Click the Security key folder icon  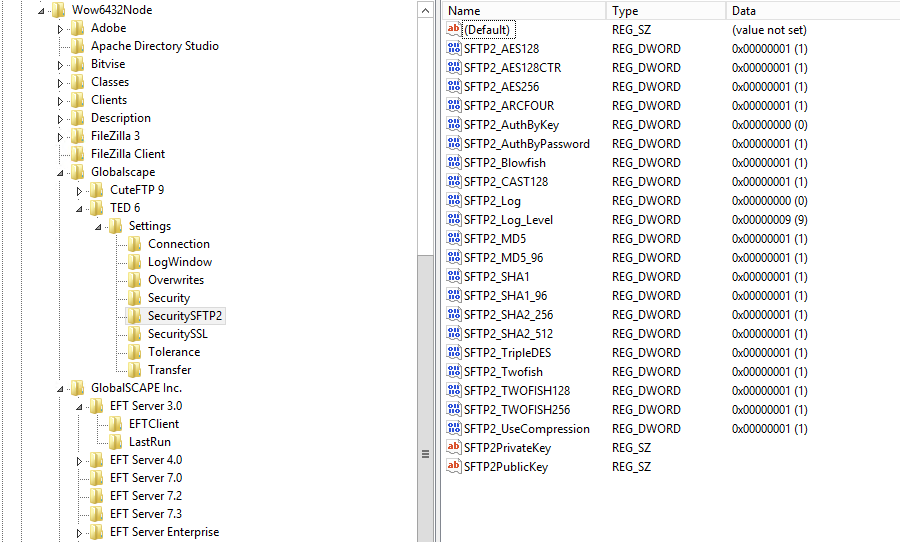(x=134, y=298)
